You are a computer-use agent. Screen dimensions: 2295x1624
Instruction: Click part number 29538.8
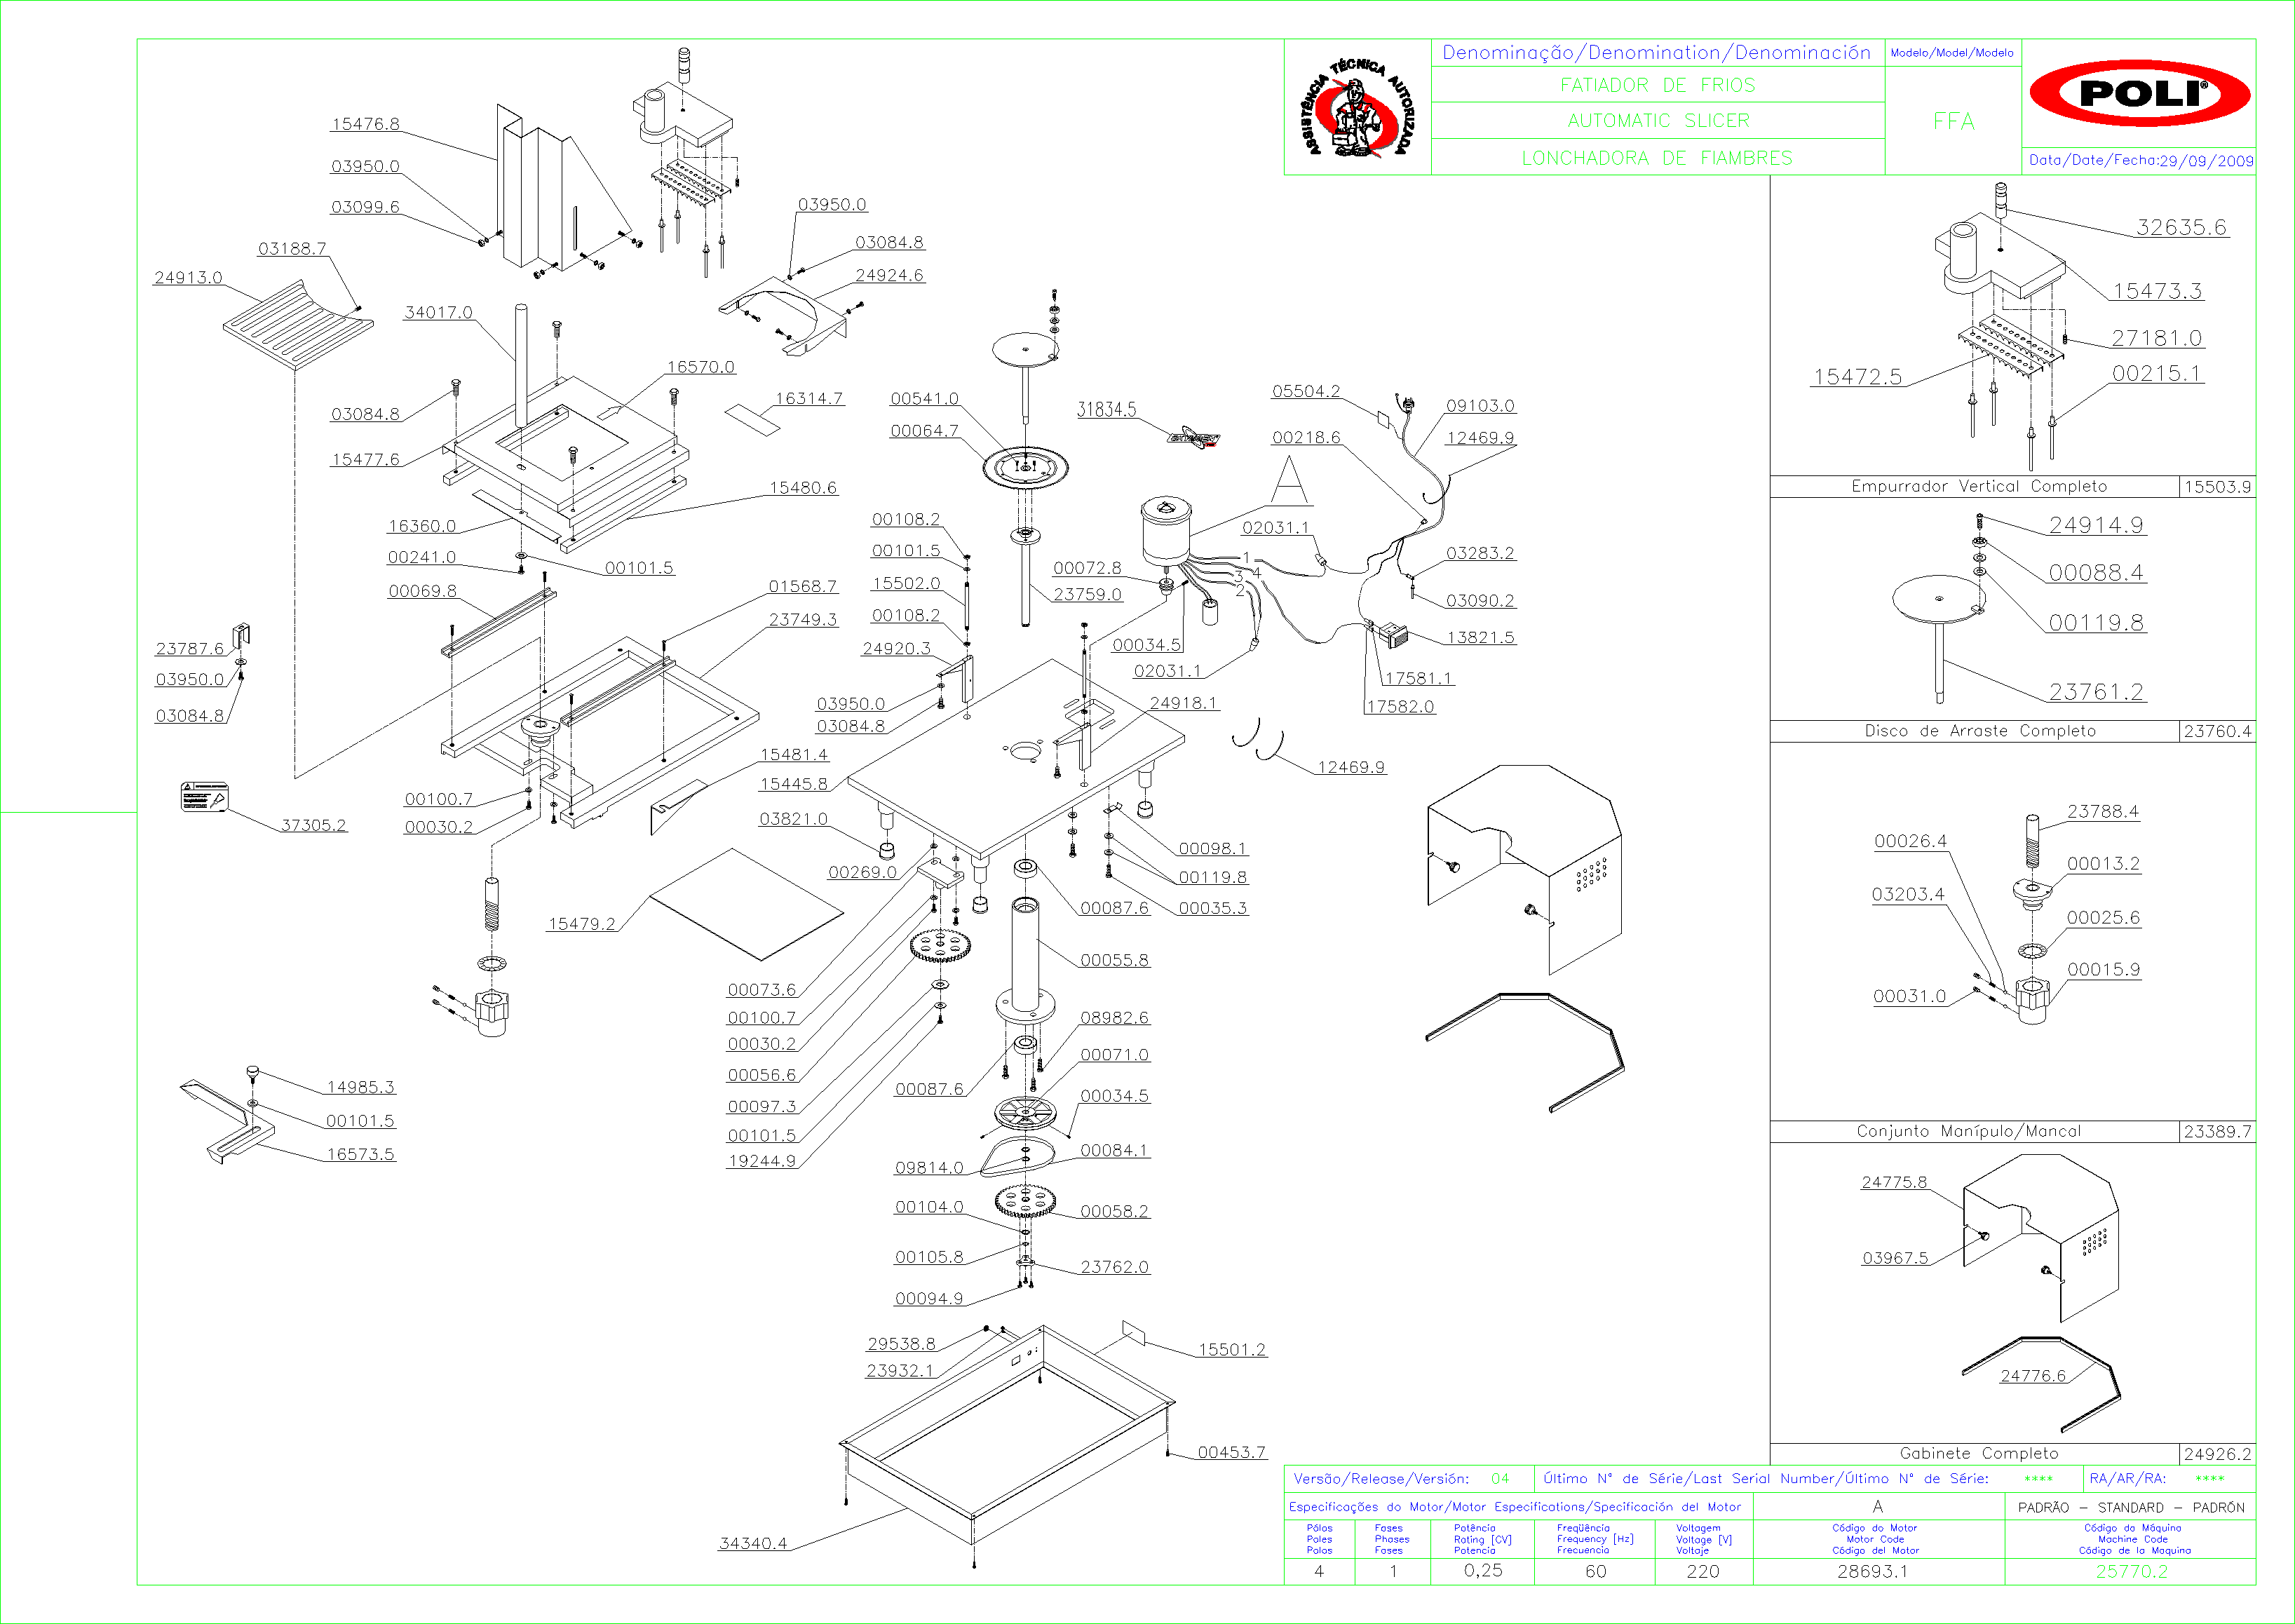tap(901, 1344)
